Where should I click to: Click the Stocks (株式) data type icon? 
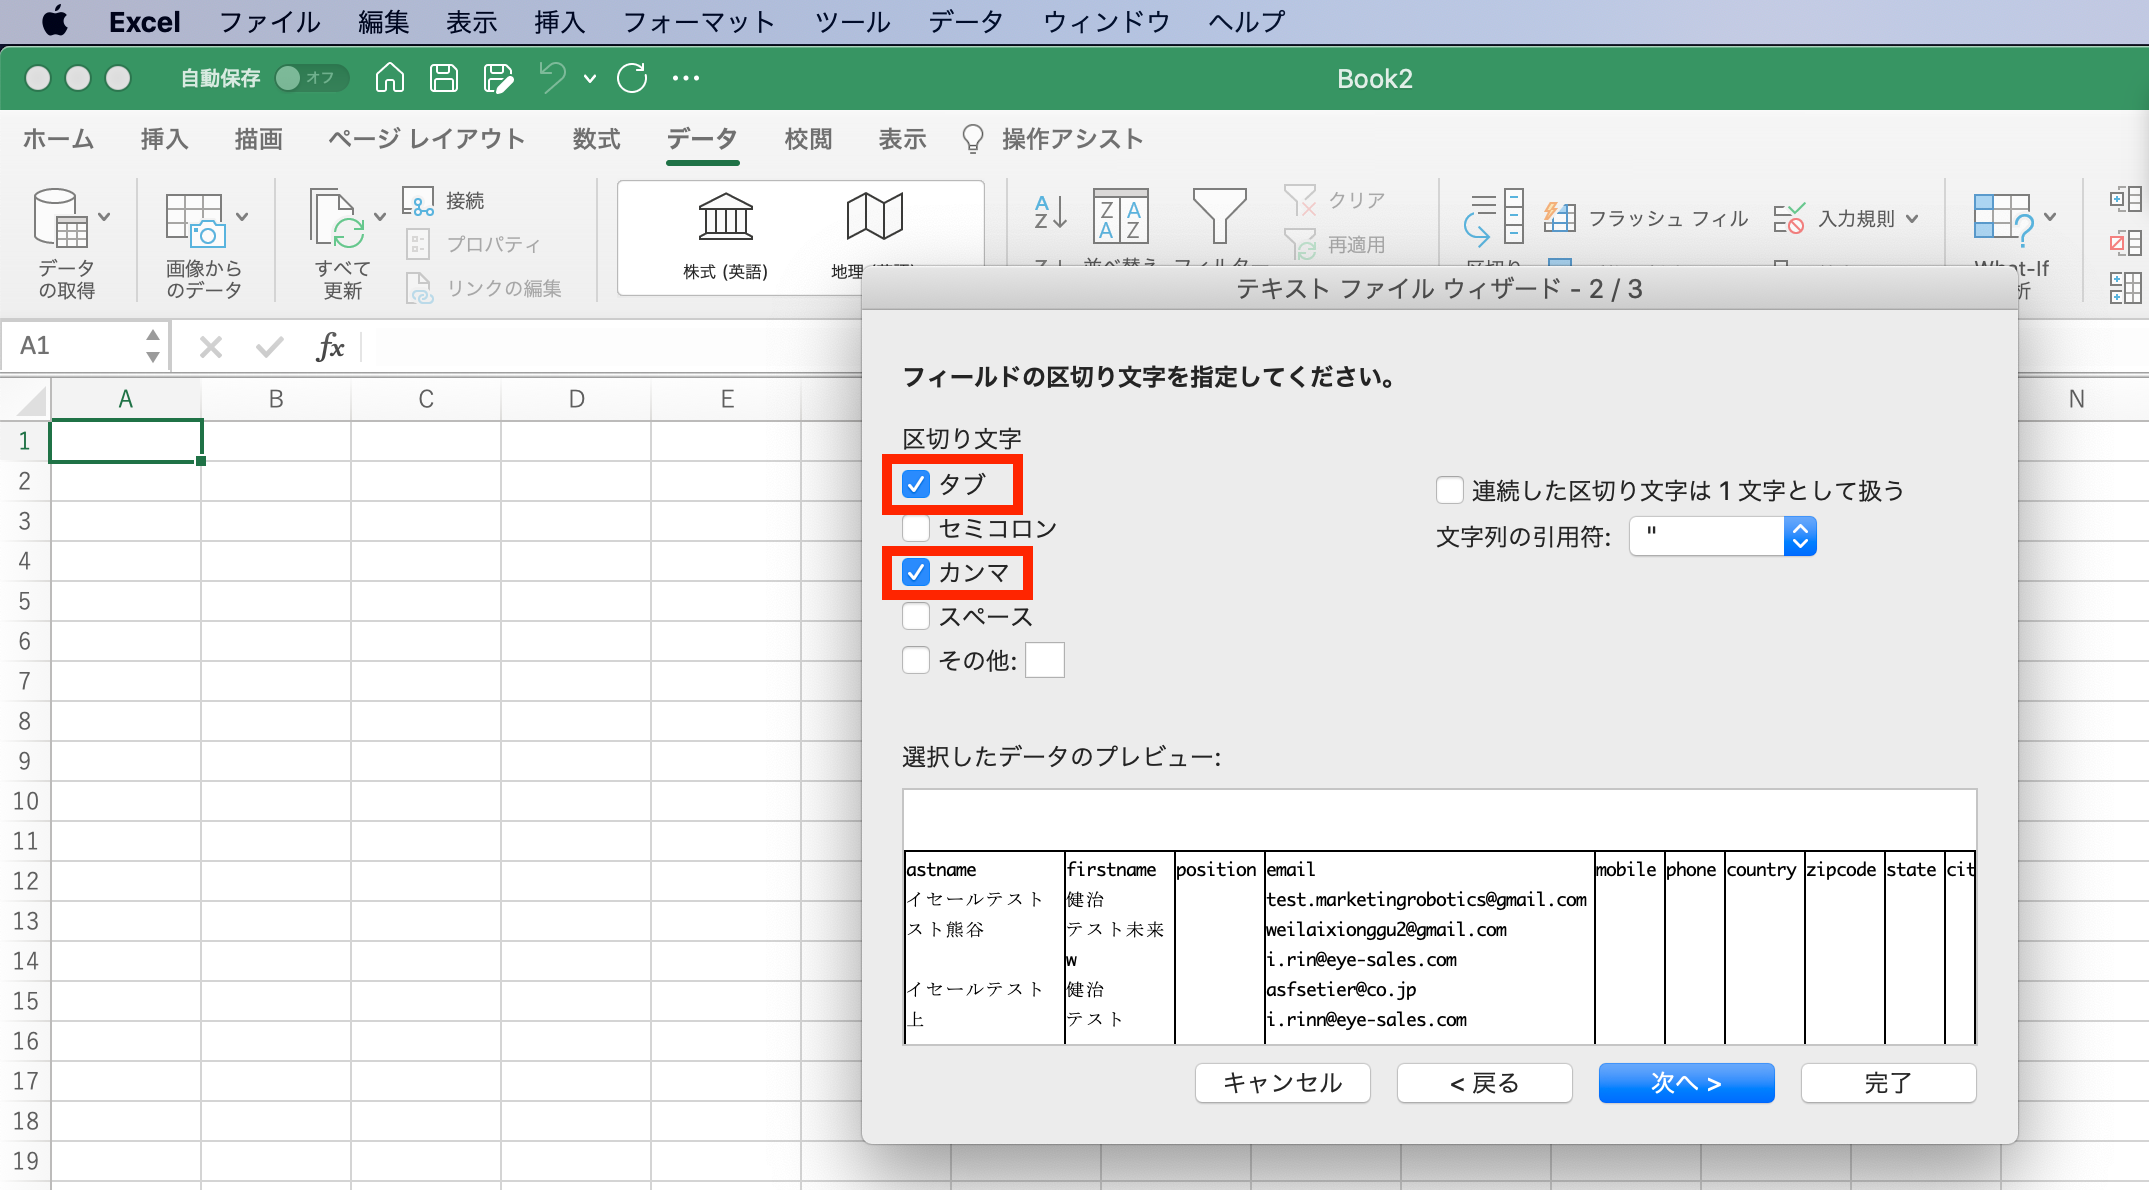[725, 218]
